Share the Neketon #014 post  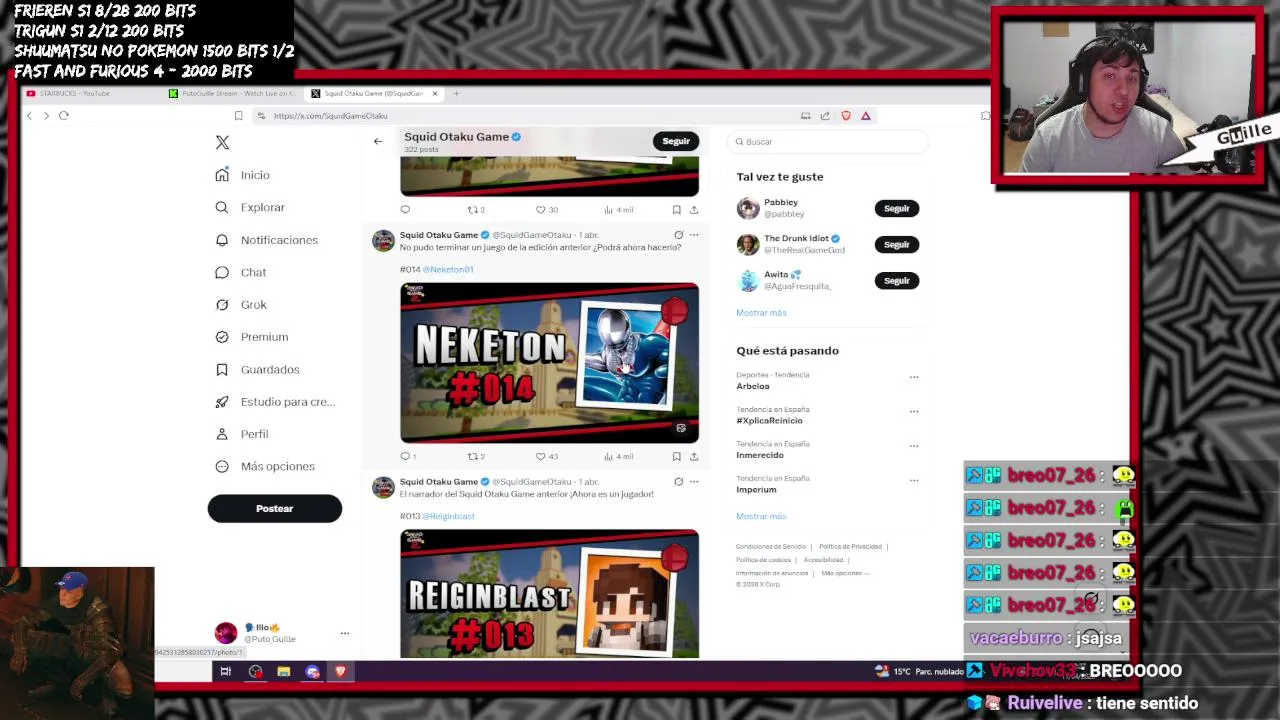693,456
